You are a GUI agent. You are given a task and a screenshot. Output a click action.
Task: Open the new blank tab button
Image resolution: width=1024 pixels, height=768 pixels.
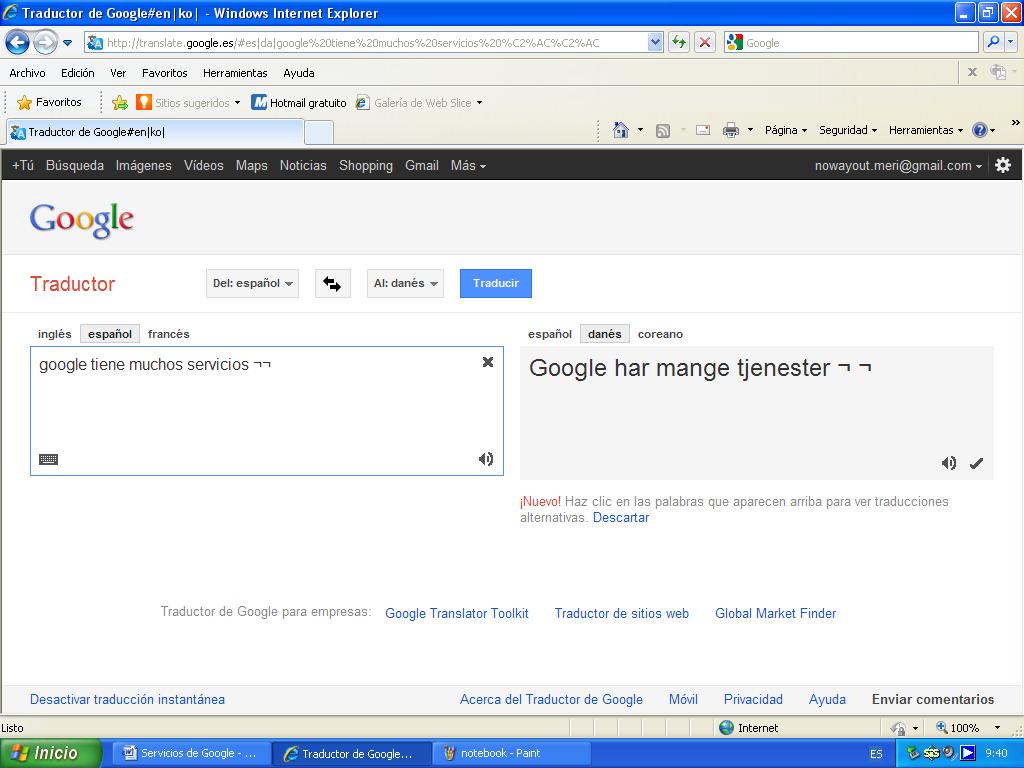(x=319, y=133)
